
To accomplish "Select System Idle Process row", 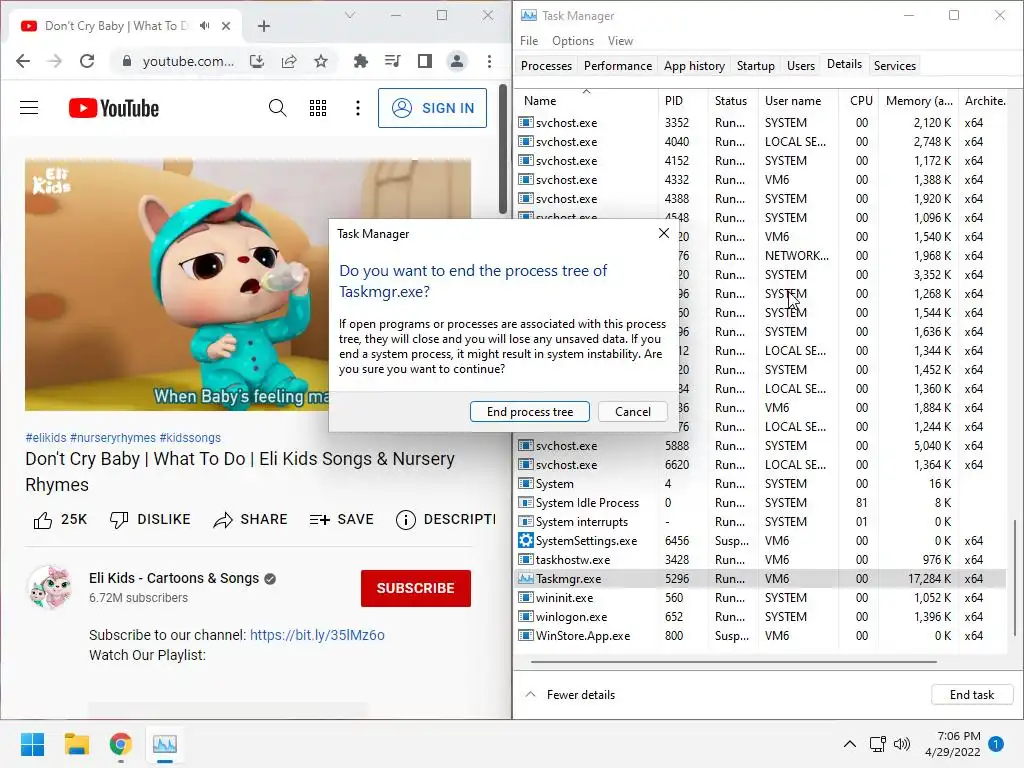I will pos(761,503).
